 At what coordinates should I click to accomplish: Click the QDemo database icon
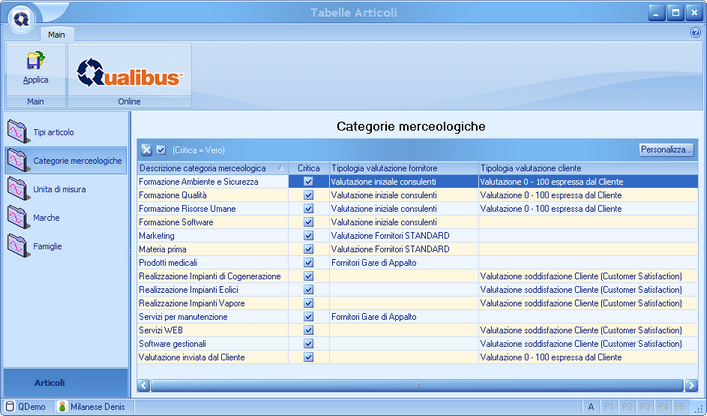[10, 406]
